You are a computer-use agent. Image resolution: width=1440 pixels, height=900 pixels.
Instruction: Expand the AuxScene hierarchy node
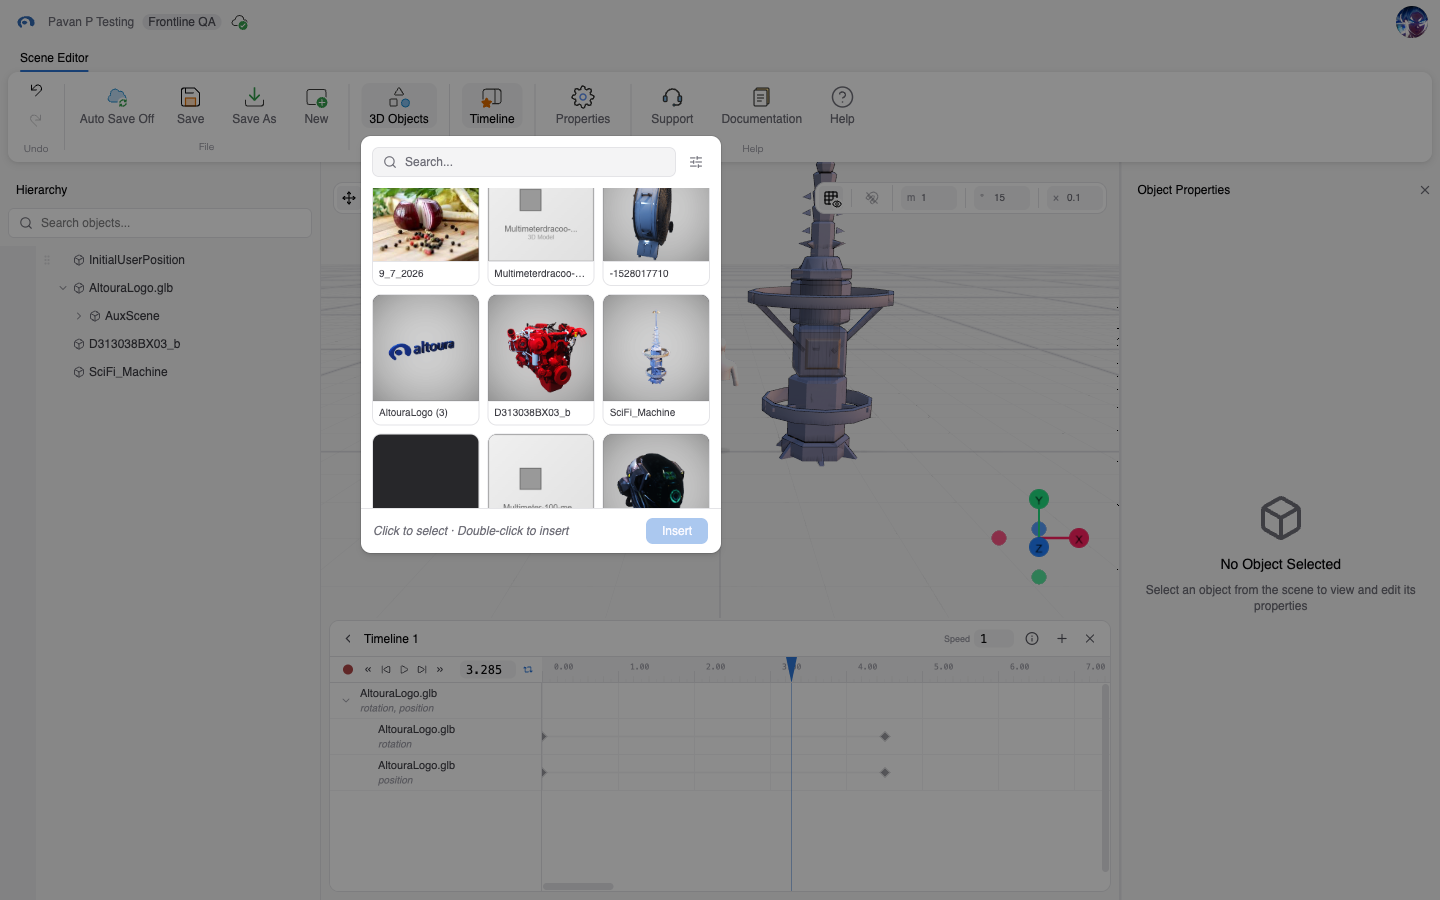pos(79,316)
